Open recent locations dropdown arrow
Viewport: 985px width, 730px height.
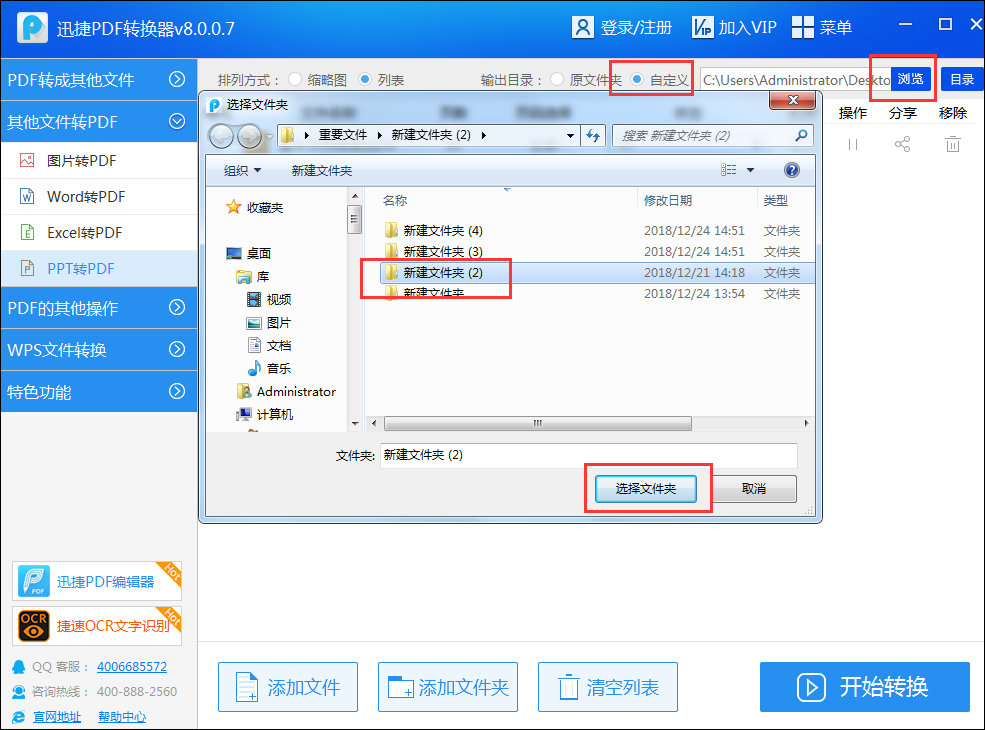pyautogui.click(x=269, y=136)
